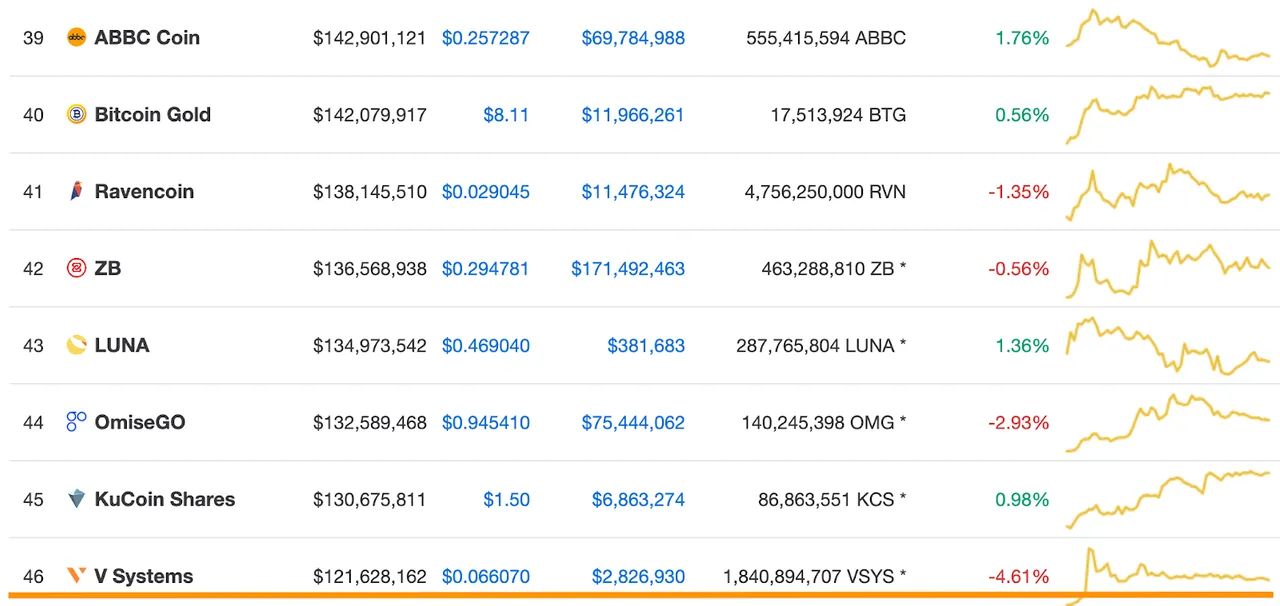
Task: Select supply 86,863,551 KCS
Action: [832, 500]
